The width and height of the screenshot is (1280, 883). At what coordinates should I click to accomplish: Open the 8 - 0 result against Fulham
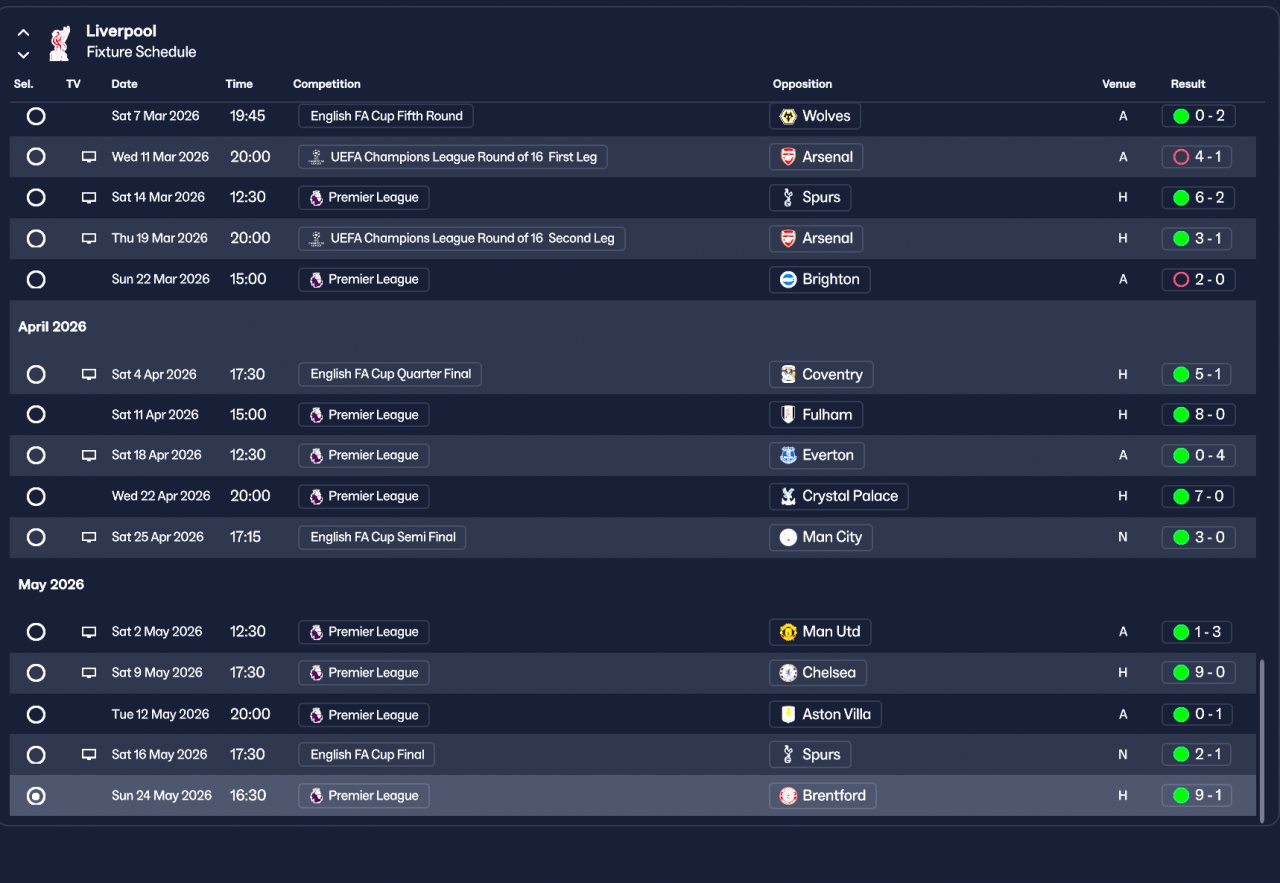coord(1198,415)
